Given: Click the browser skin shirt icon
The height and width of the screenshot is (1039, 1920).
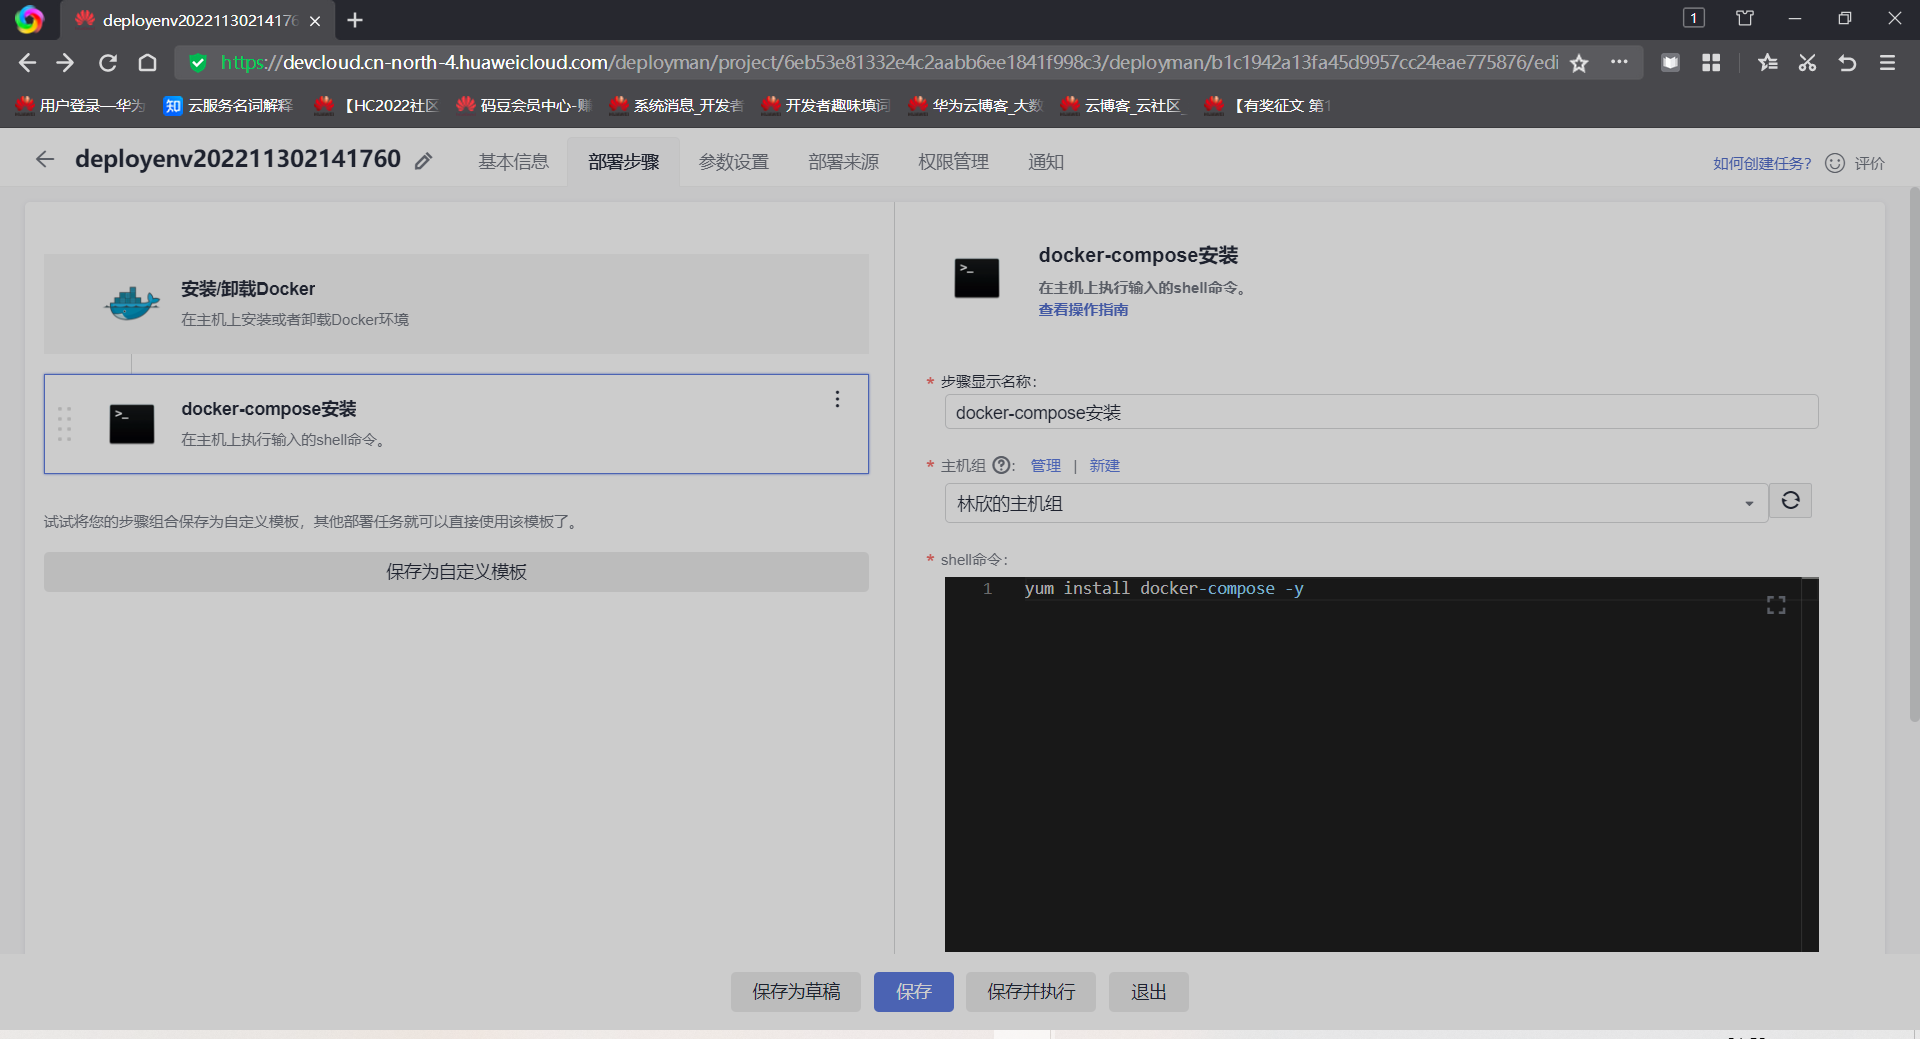Looking at the screenshot, I should click(x=1745, y=18).
